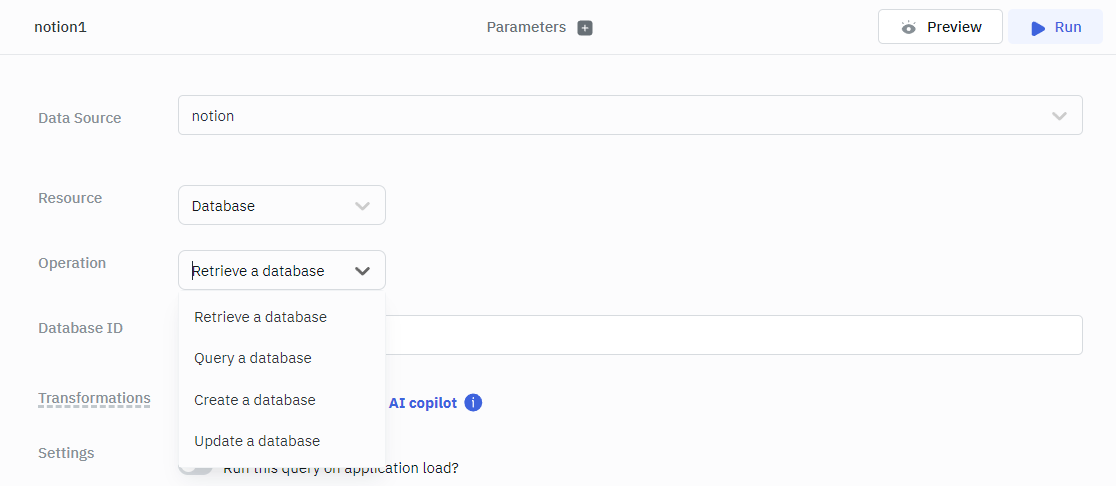This screenshot has height=486, width=1116.
Task: Click the underlined Transformations label
Action: point(94,398)
